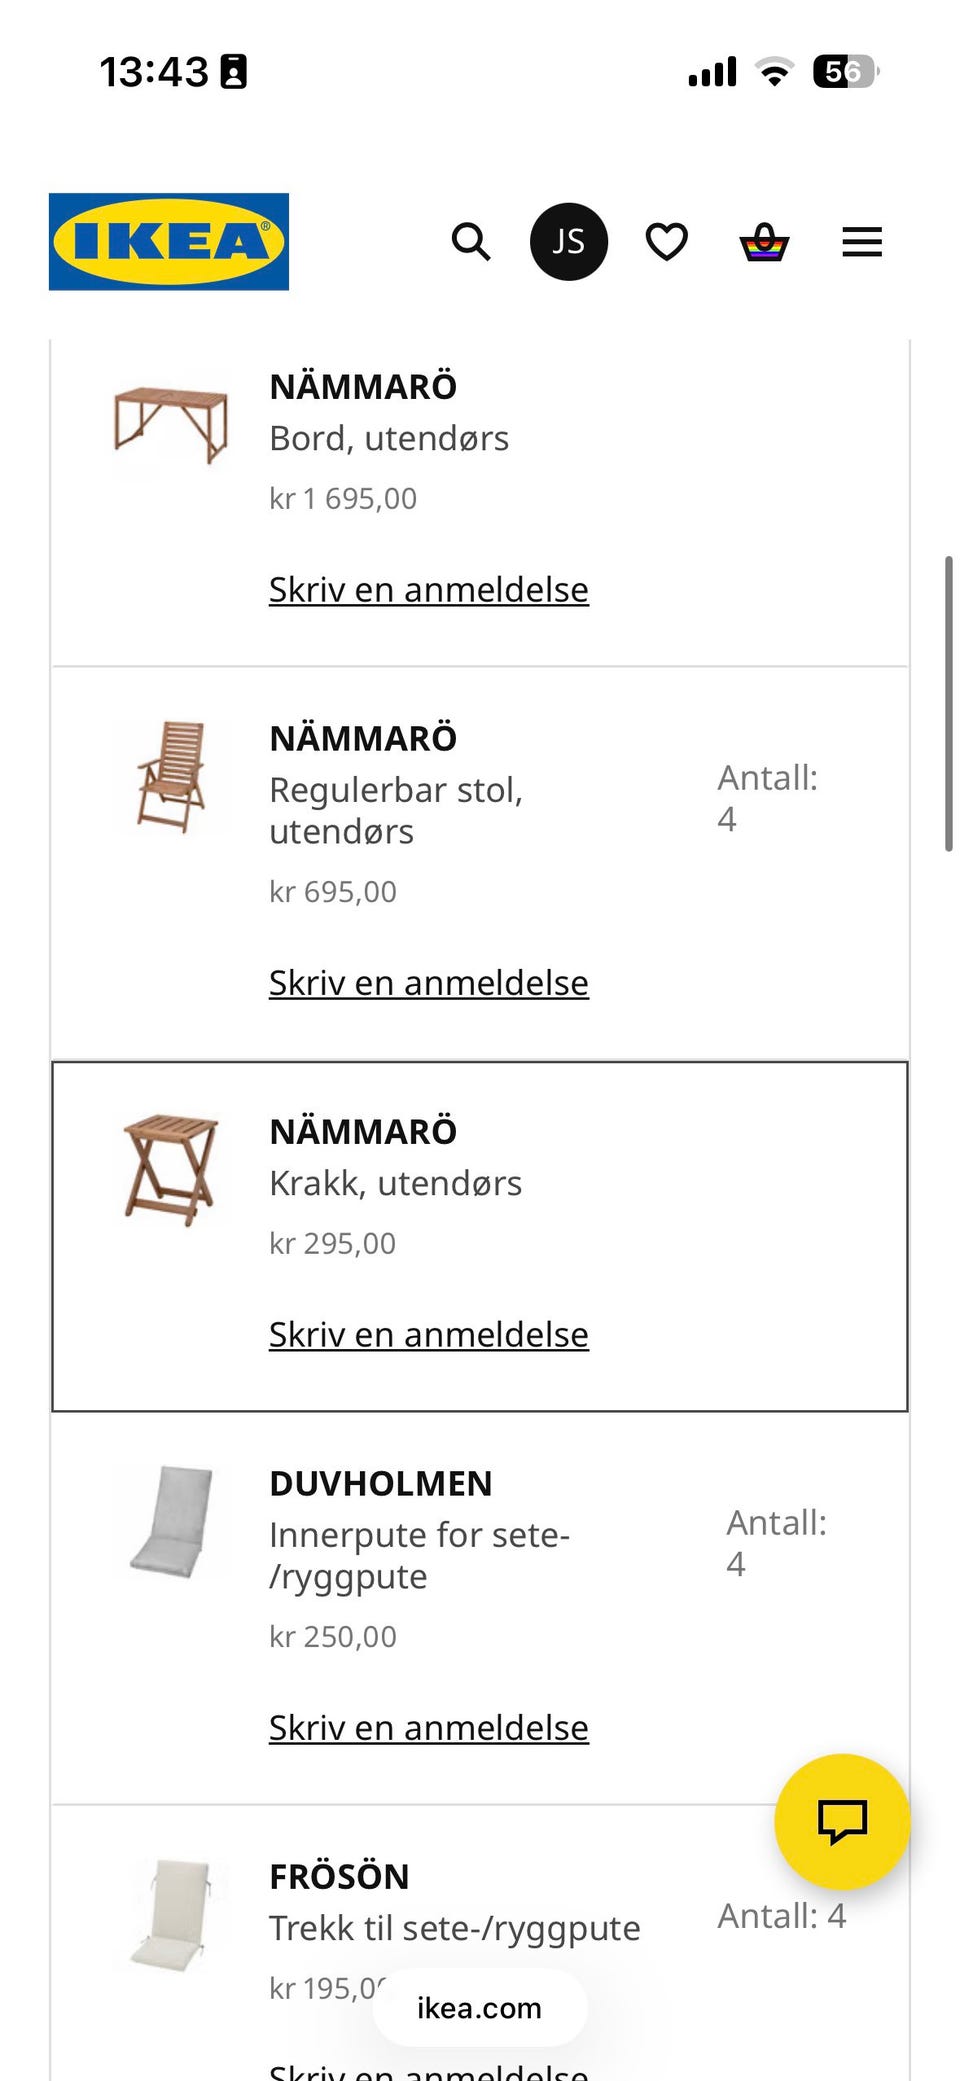Write a review for DUVHOLMEN Innerpute
Image resolution: width=960 pixels, height=2081 pixels.
pyautogui.click(x=428, y=1728)
